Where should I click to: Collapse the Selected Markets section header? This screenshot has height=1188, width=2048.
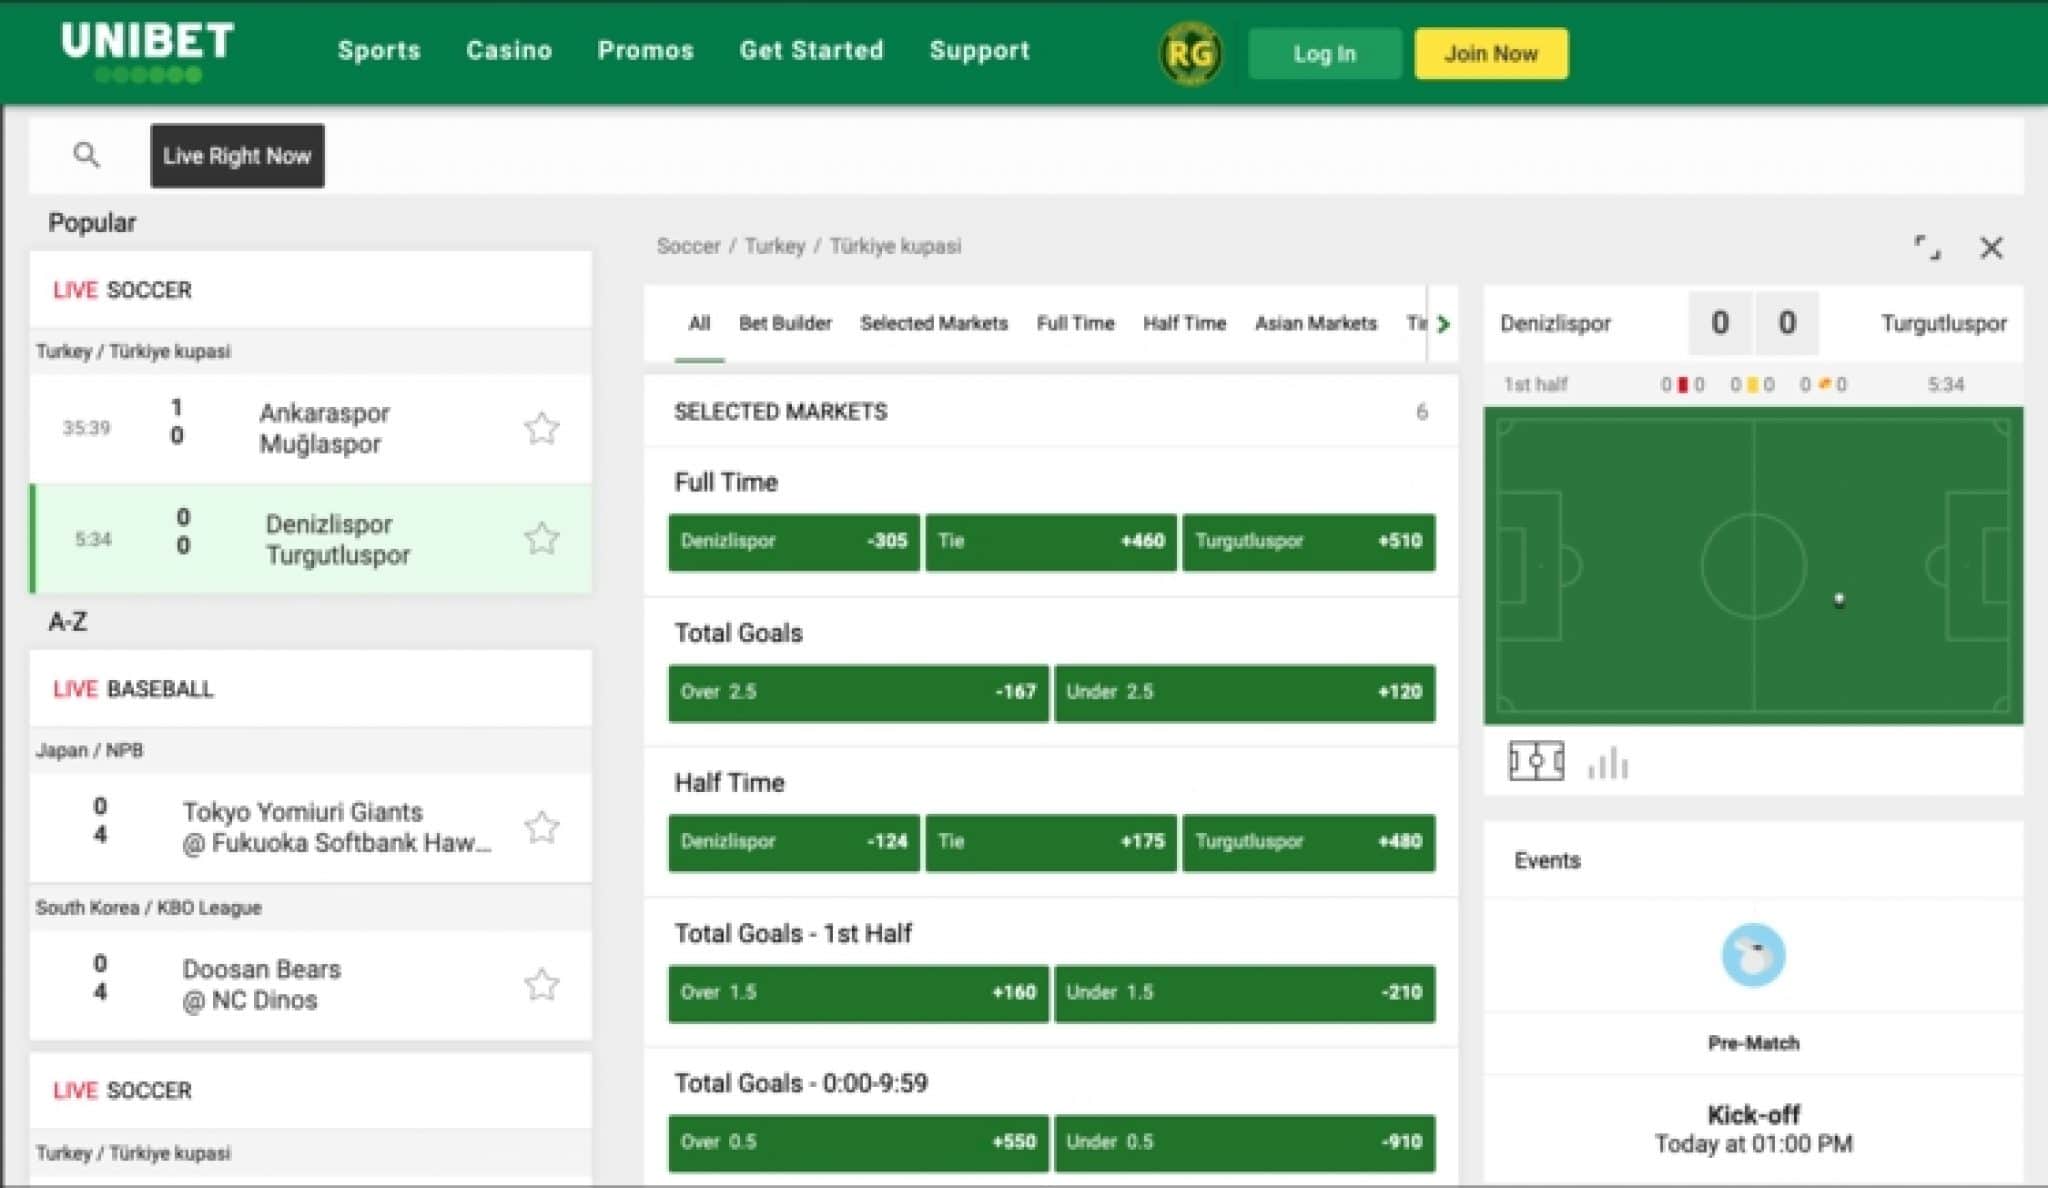click(x=1051, y=411)
